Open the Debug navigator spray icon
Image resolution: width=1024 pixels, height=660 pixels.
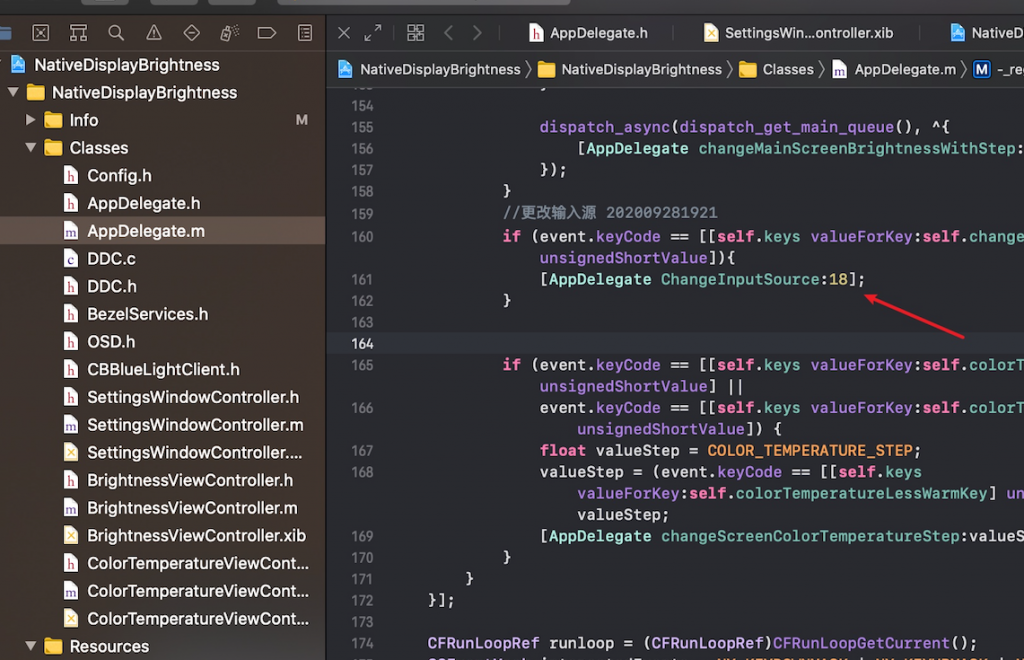[229, 33]
